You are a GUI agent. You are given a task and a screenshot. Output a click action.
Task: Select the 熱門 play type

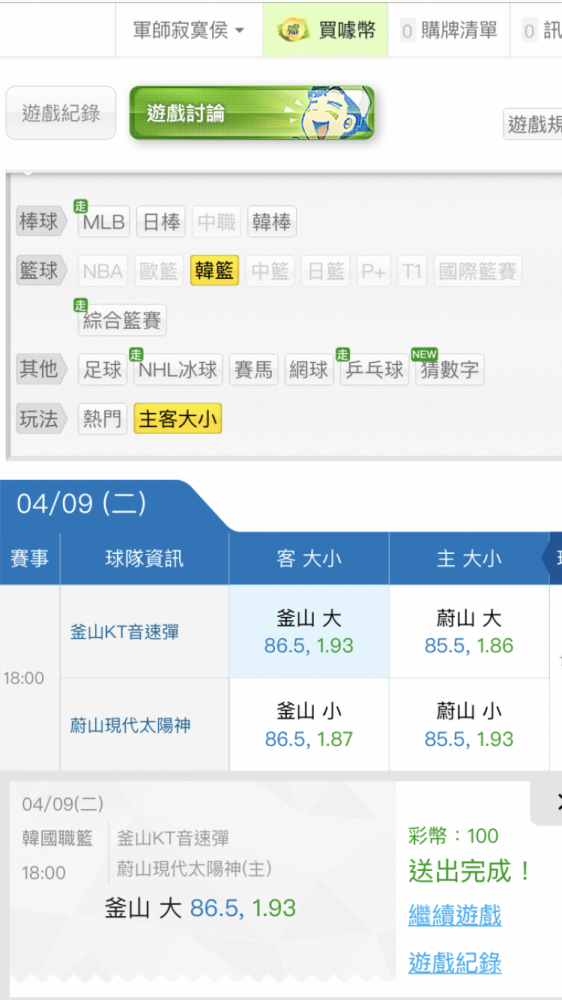pos(103,419)
